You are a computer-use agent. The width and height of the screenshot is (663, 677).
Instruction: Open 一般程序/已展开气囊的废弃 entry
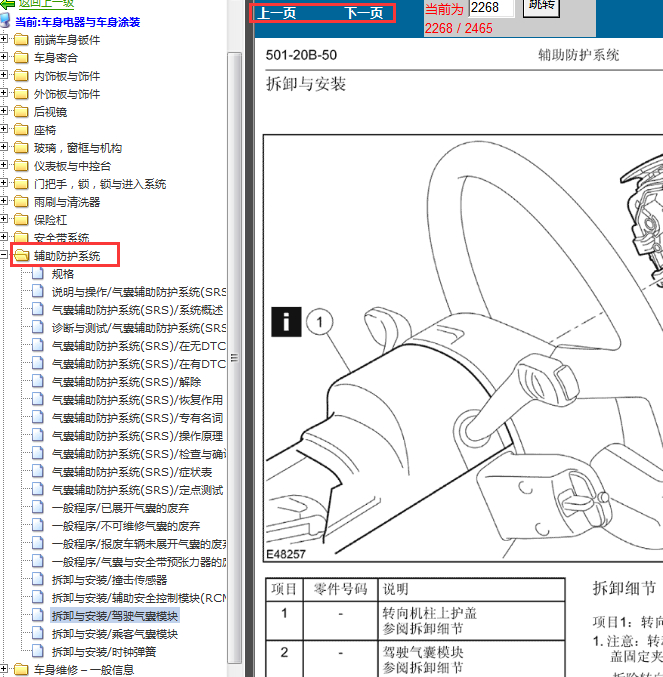click(120, 508)
